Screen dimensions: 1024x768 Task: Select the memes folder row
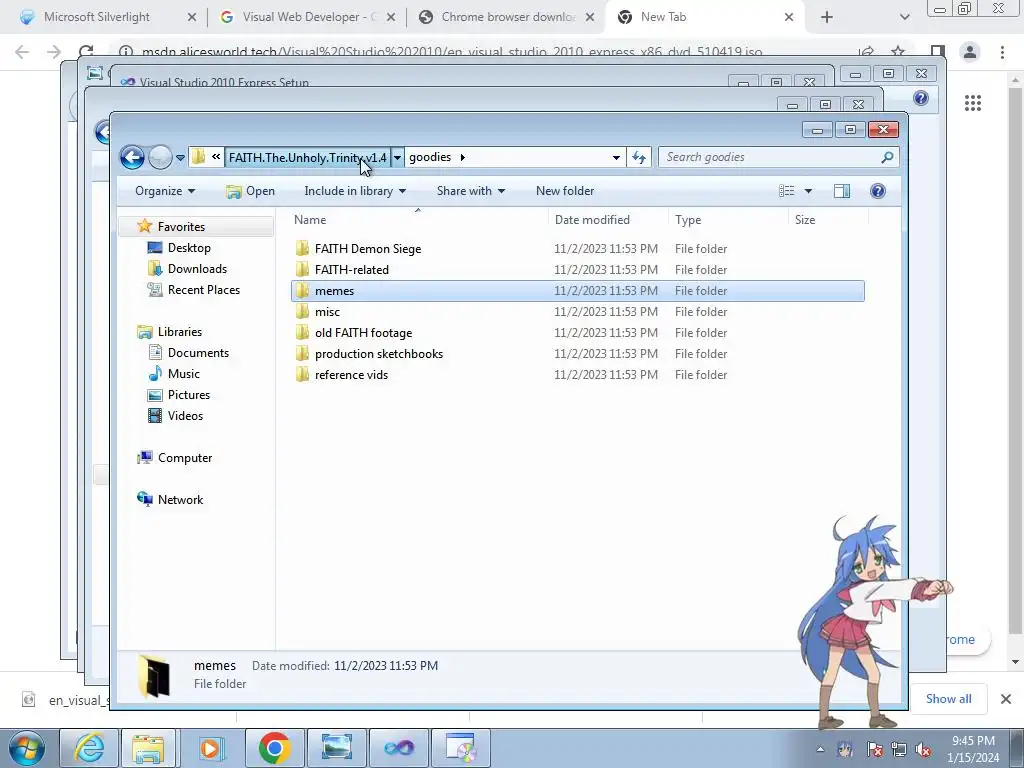coord(577,291)
